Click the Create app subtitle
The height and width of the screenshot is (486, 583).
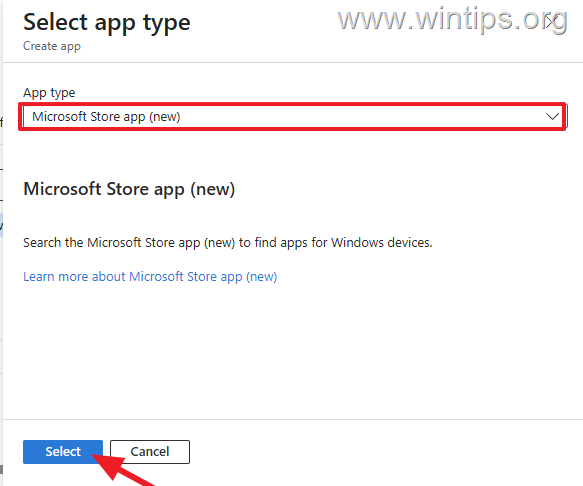pyautogui.click(x=52, y=46)
